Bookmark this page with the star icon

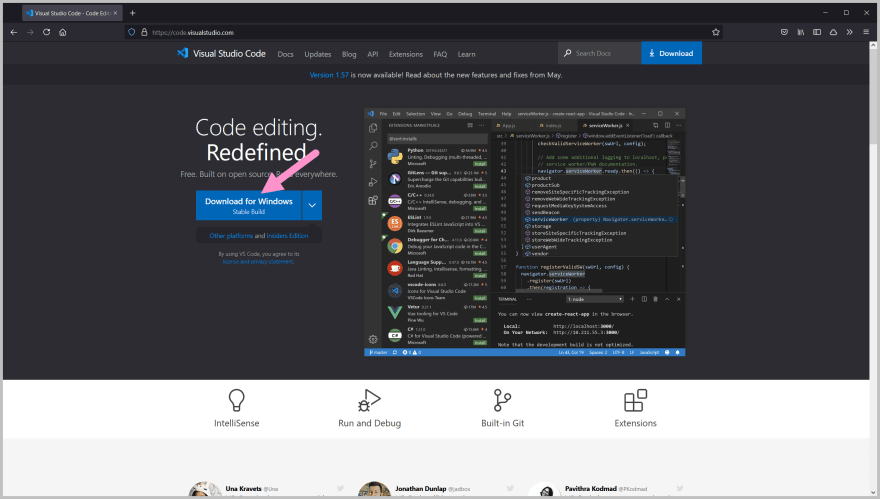(x=716, y=32)
